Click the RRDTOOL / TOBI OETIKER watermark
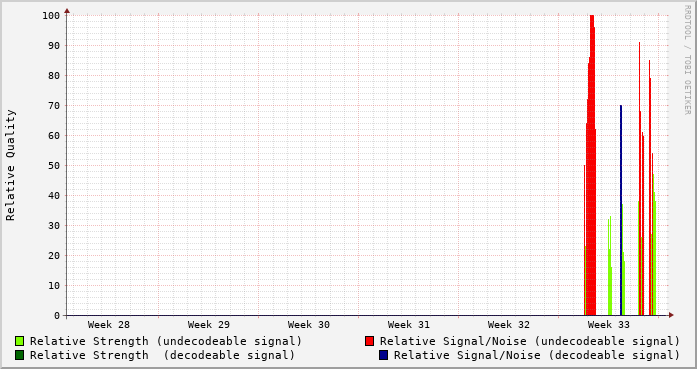Viewport: 697px width, 369px height. (688, 60)
